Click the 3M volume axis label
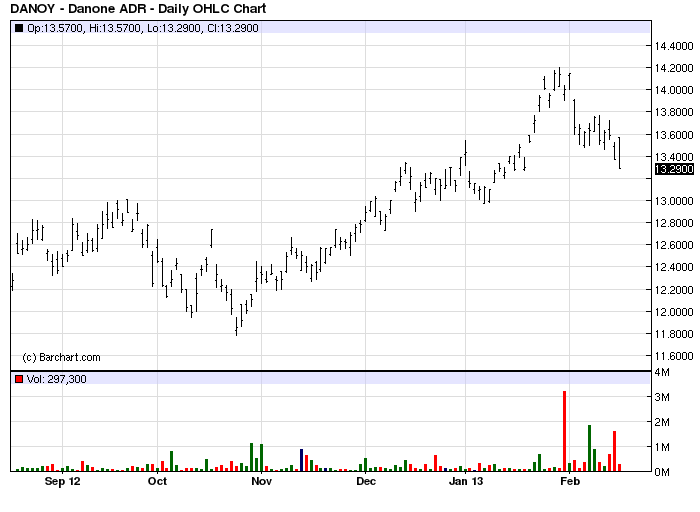The width and height of the screenshot is (700, 512). [662, 397]
